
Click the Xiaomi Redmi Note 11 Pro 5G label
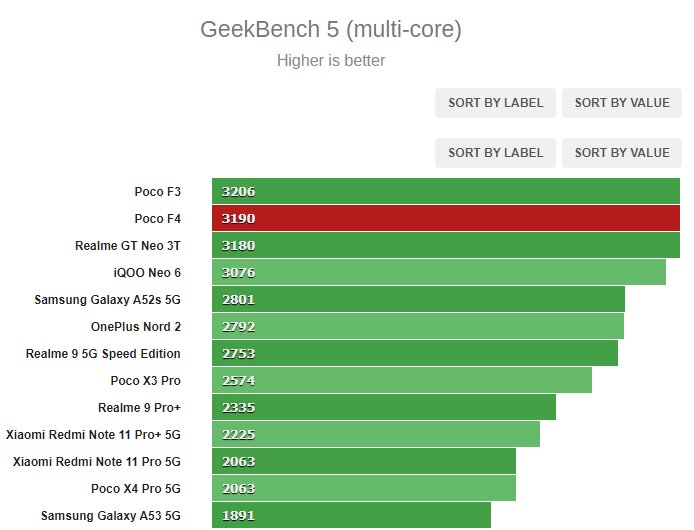[x=97, y=461]
